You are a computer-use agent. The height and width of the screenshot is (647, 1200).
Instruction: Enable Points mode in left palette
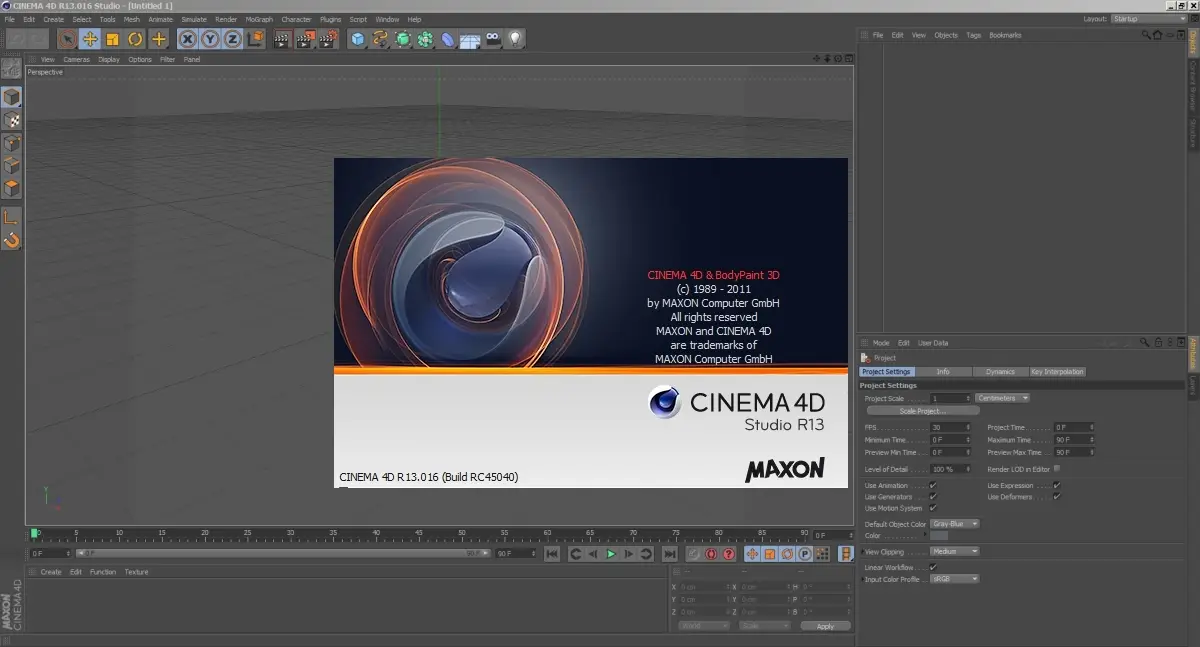11,143
